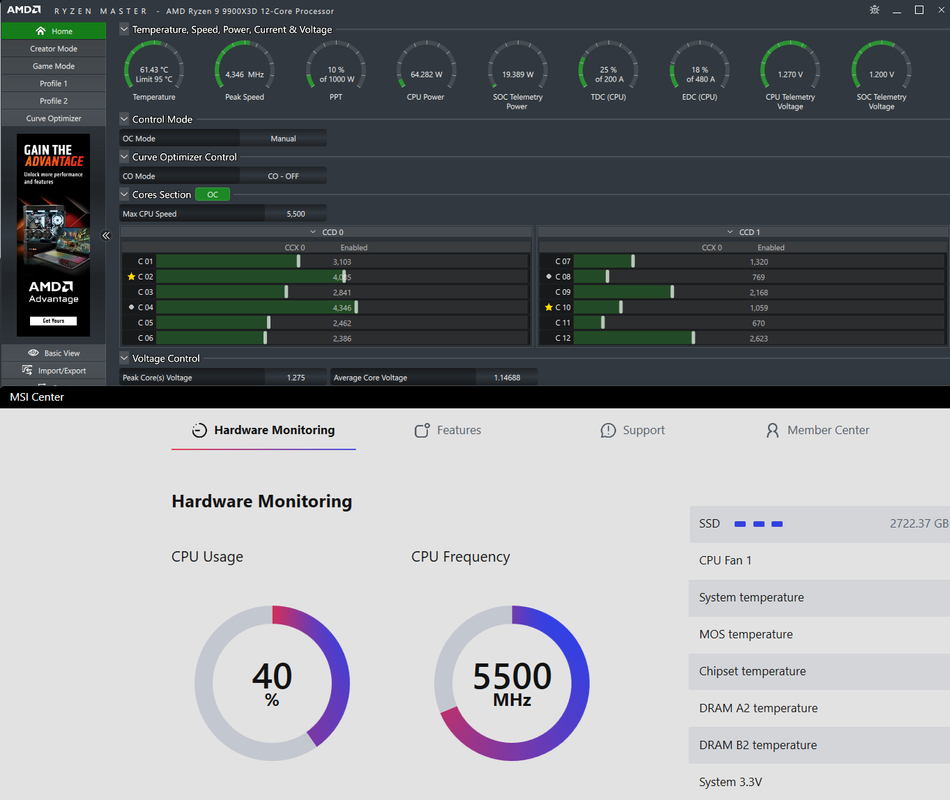
Task: Click the Home icon in Ryzen Master sidebar
Action: pyautogui.click(x=41, y=31)
